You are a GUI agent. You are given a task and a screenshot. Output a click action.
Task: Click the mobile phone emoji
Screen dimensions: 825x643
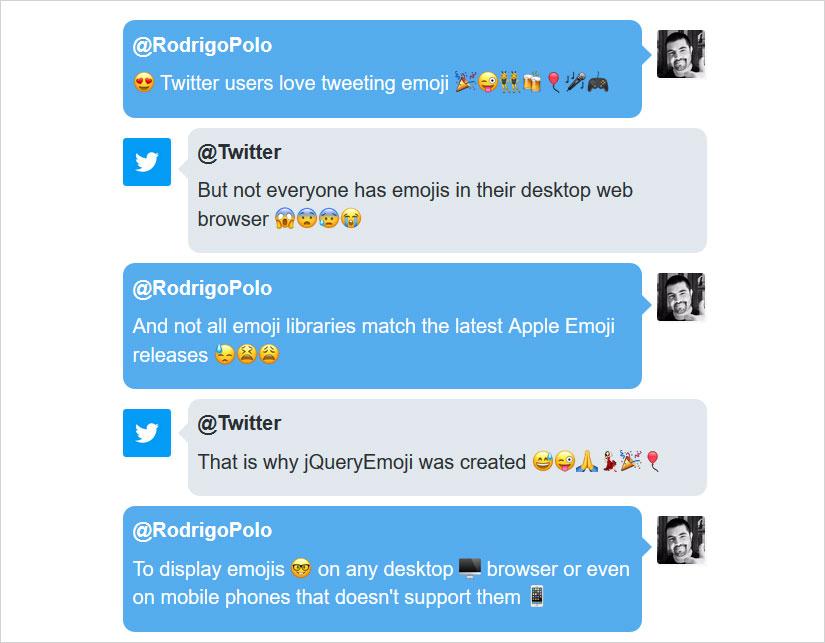click(x=537, y=596)
